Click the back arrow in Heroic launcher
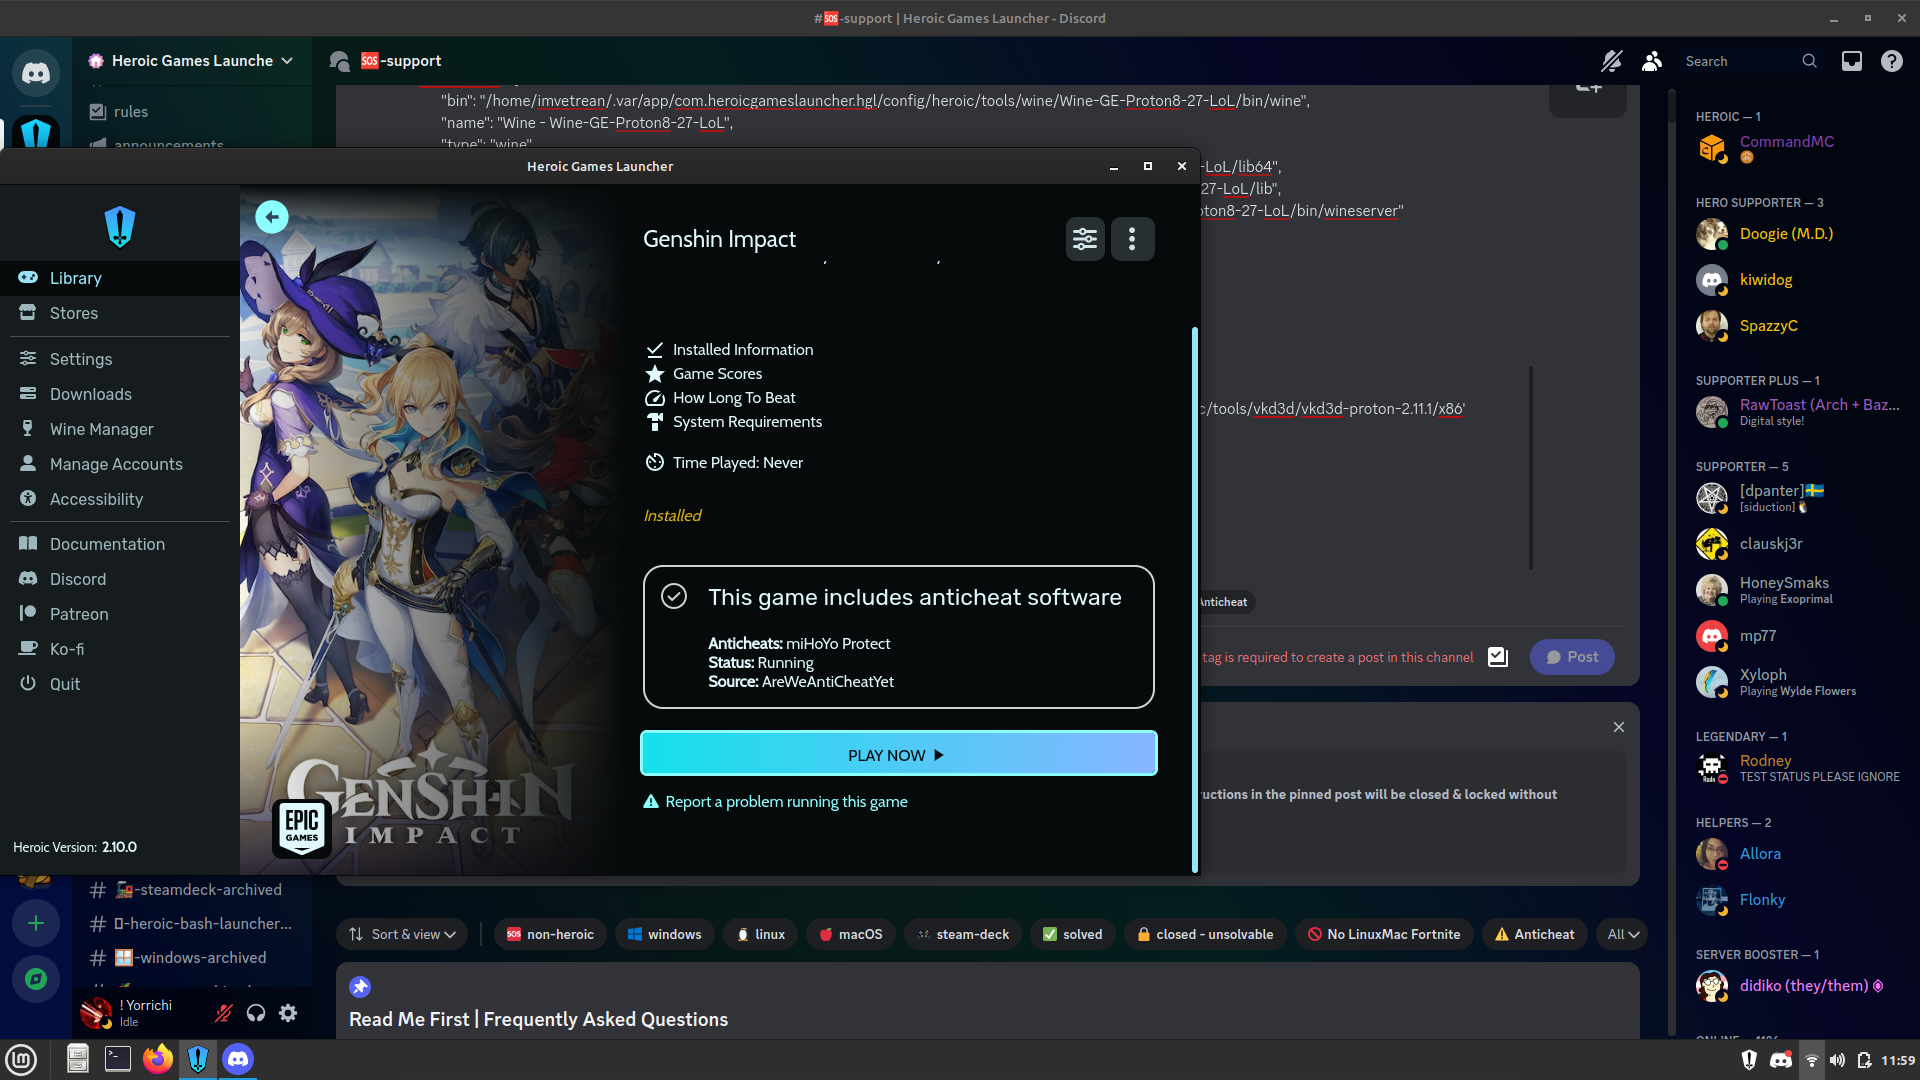1920x1080 pixels. tap(272, 217)
